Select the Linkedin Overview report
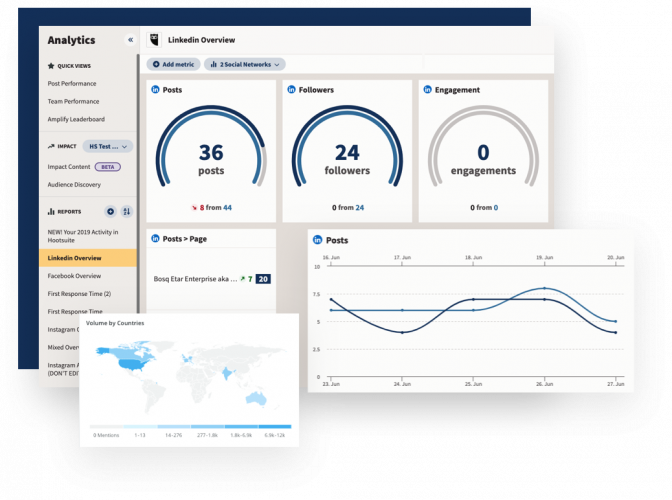Viewport: 672px width, 500px height. click(x=88, y=258)
